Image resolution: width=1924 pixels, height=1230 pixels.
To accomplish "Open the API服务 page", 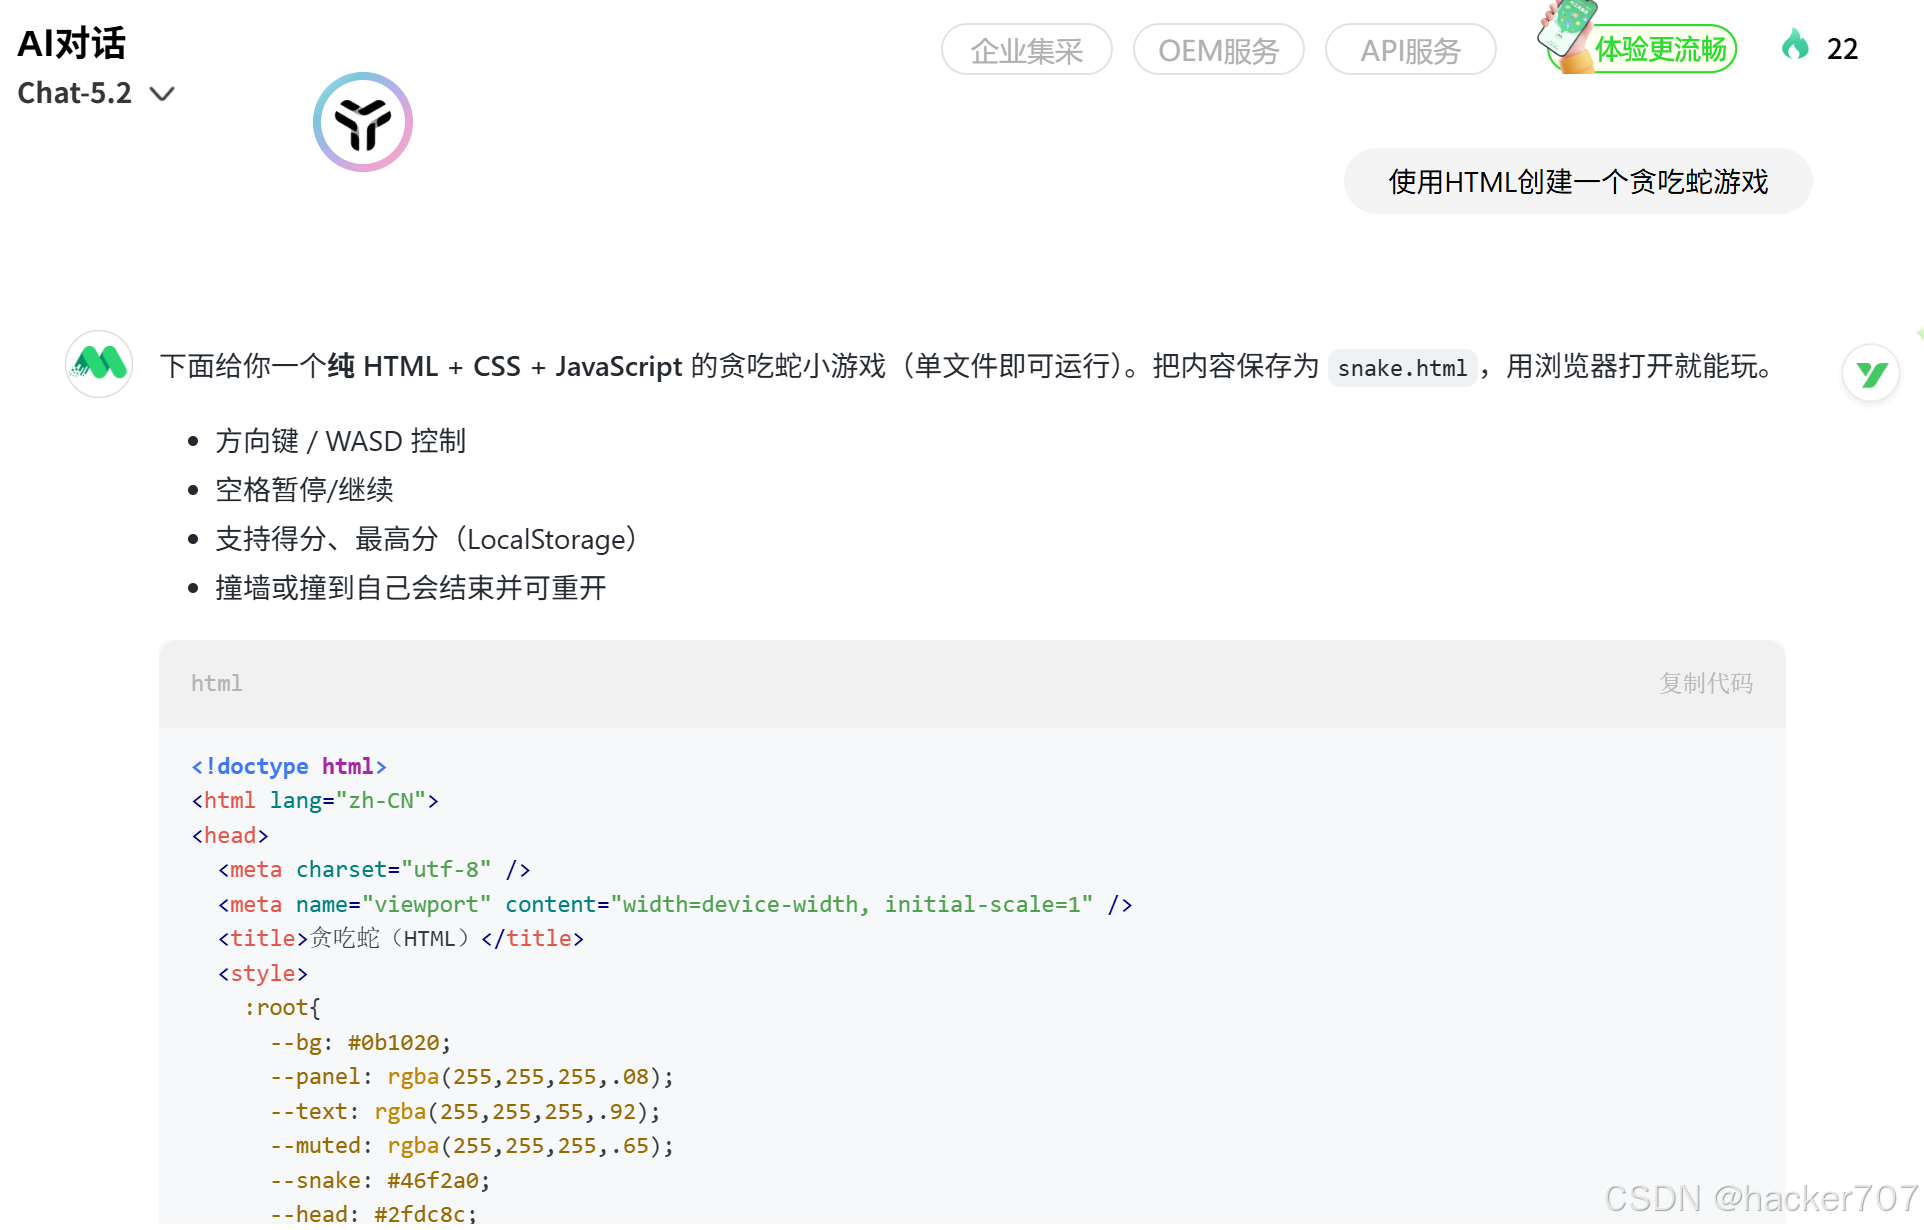I will pos(1410,50).
